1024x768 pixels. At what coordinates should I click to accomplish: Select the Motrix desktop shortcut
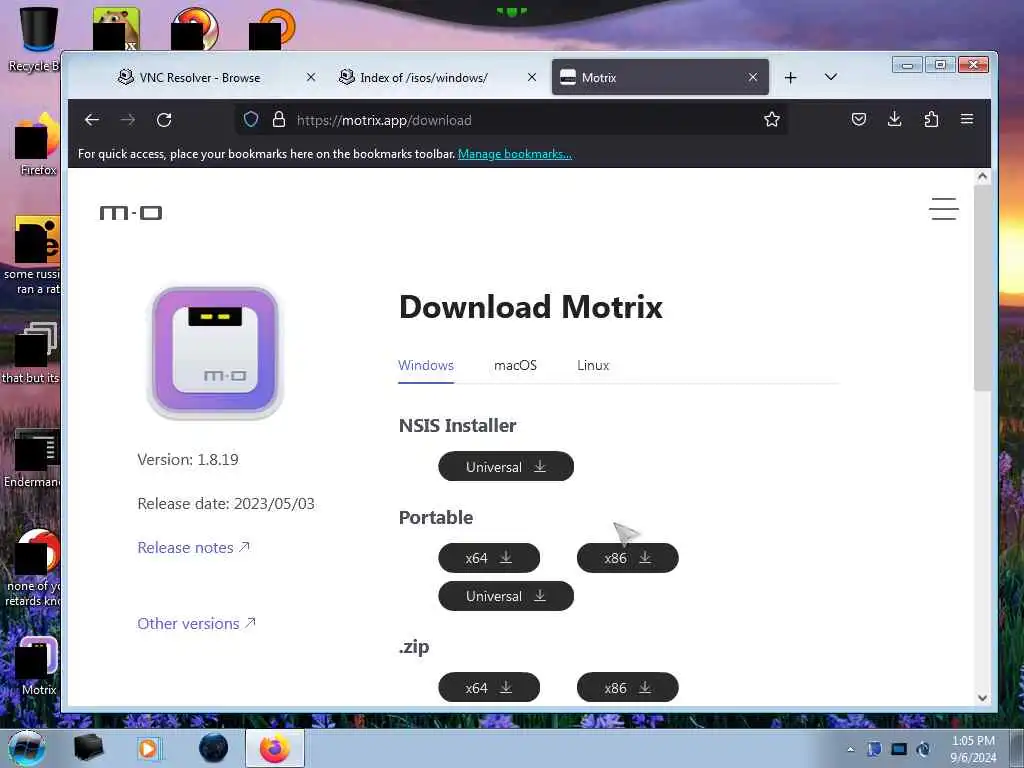(x=38, y=666)
